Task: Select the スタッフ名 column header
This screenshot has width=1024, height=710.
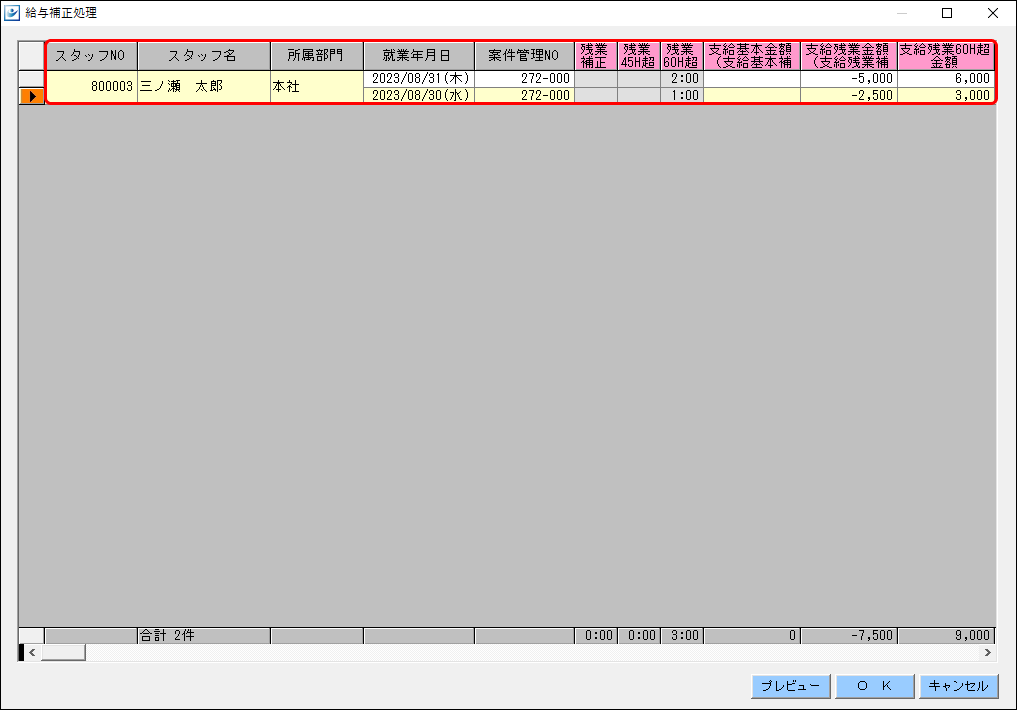Action: point(204,56)
